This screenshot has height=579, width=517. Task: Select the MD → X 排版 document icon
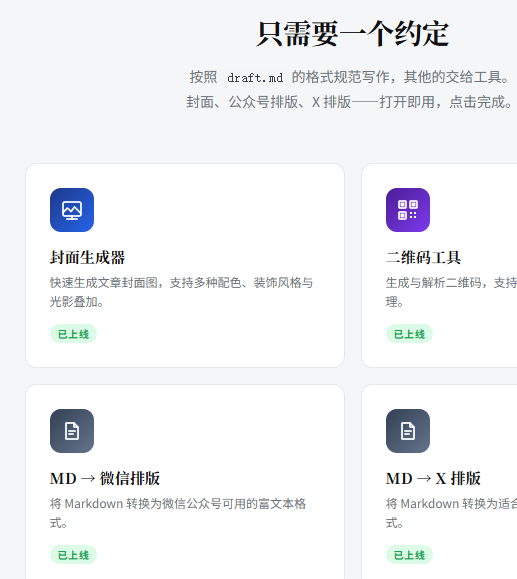[x=408, y=431]
